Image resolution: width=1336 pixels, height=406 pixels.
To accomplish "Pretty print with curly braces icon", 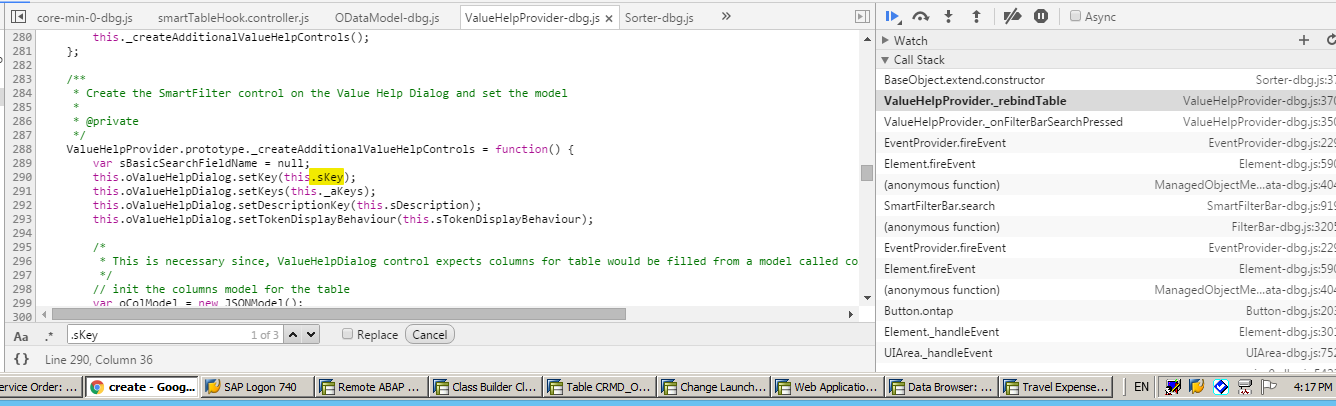I will tap(21, 358).
